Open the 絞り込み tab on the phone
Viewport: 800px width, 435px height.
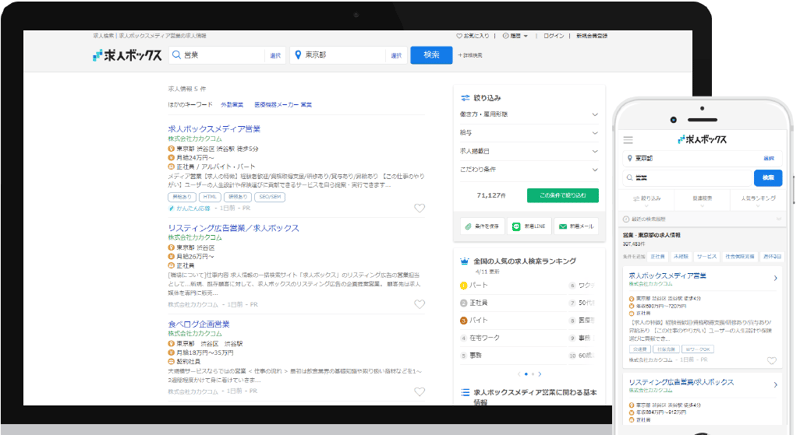pyautogui.click(x=646, y=198)
